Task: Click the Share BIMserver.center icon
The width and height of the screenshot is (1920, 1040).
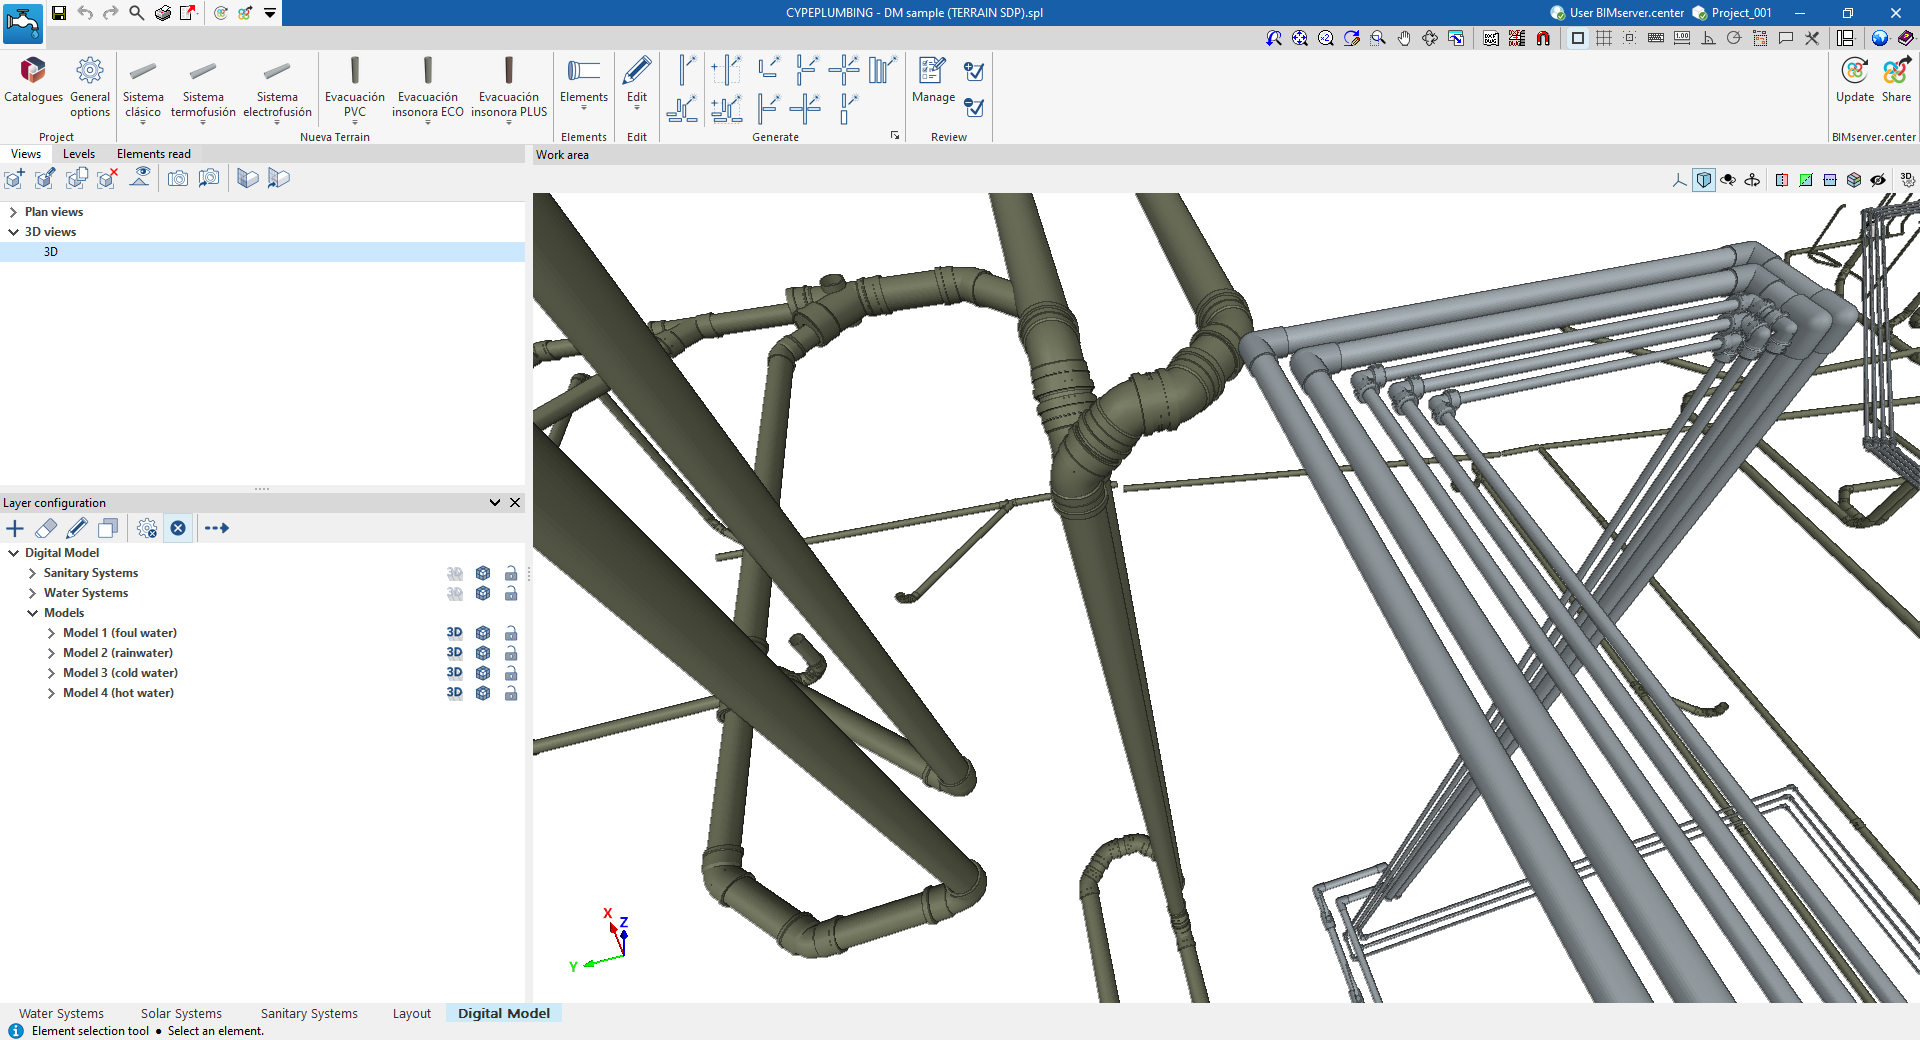Action: tap(1896, 80)
